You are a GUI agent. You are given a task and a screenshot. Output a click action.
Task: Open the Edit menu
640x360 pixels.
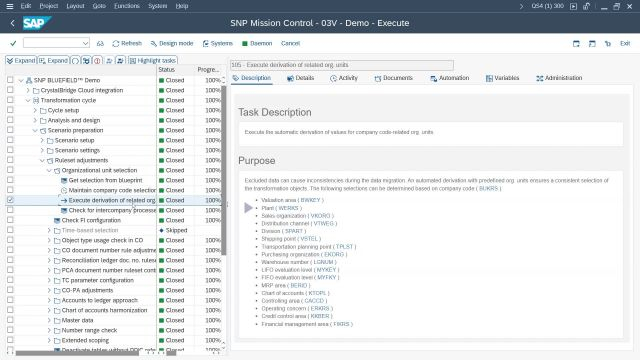pos(26,6)
